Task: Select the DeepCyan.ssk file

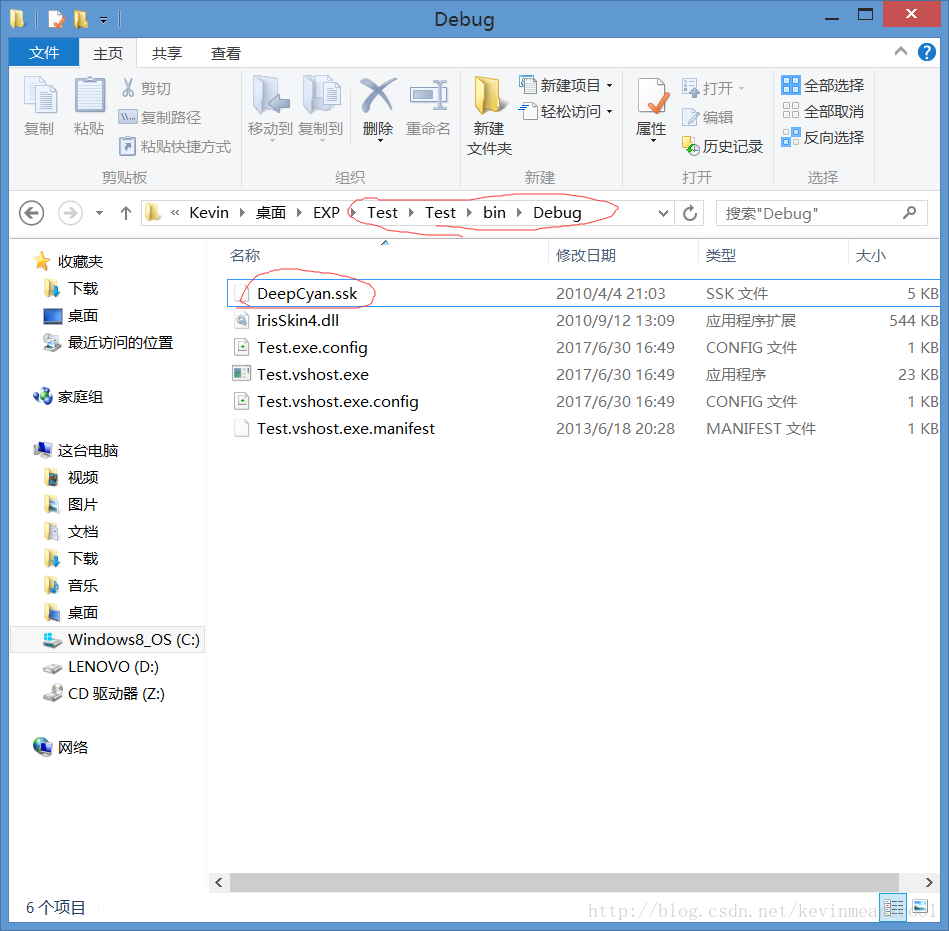Action: [583, 293]
